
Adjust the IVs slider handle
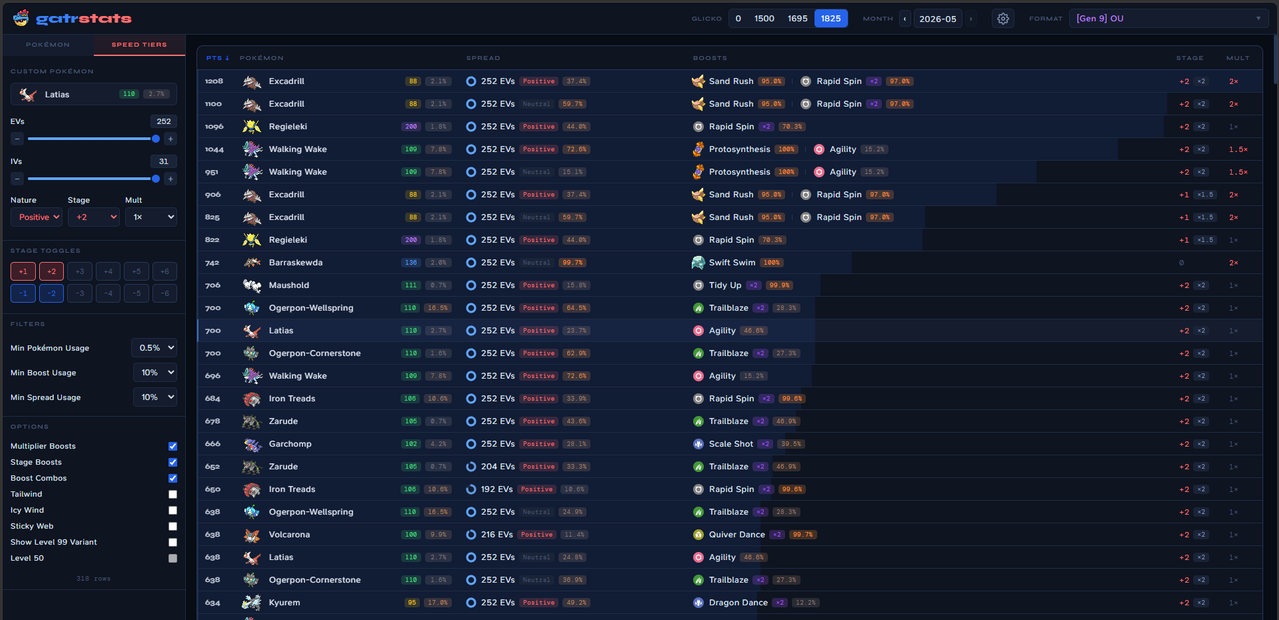click(x=156, y=179)
